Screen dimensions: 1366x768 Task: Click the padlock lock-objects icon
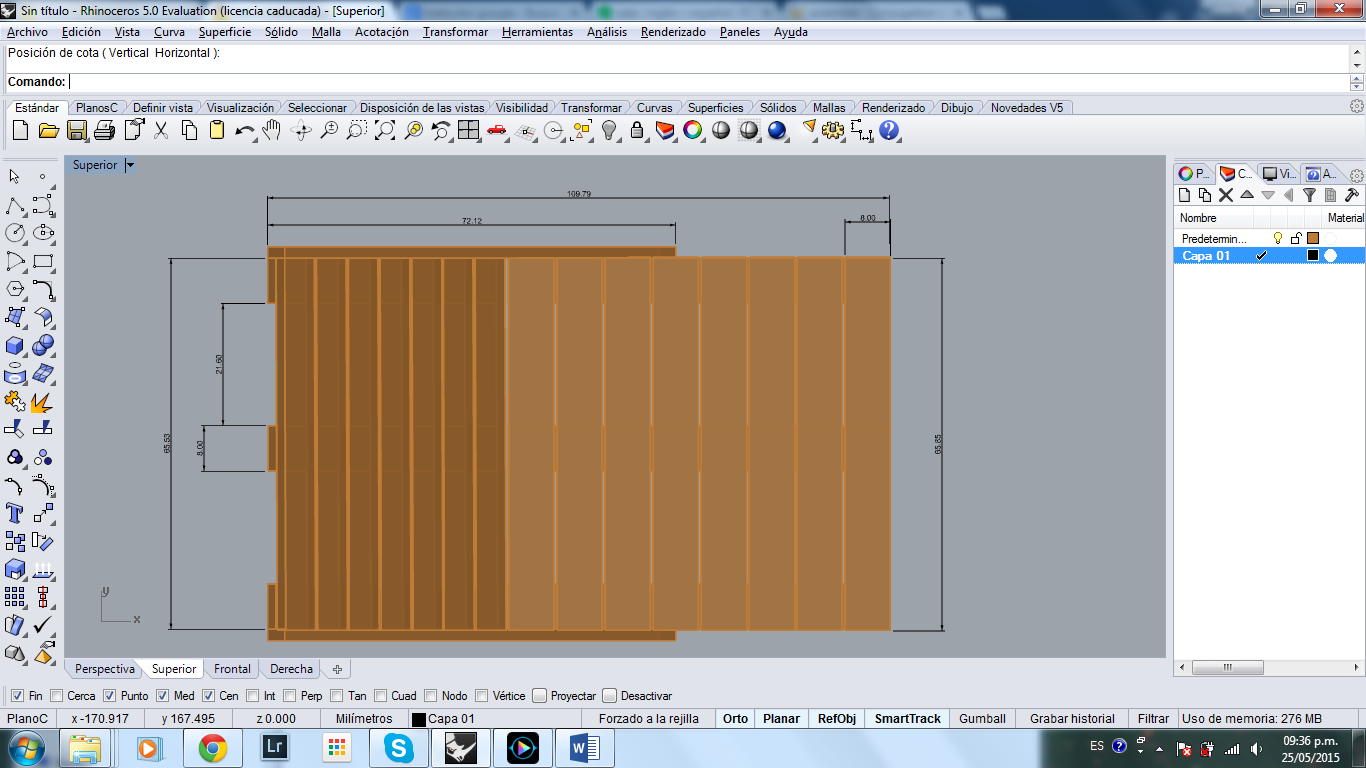click(x=637, y=130)
